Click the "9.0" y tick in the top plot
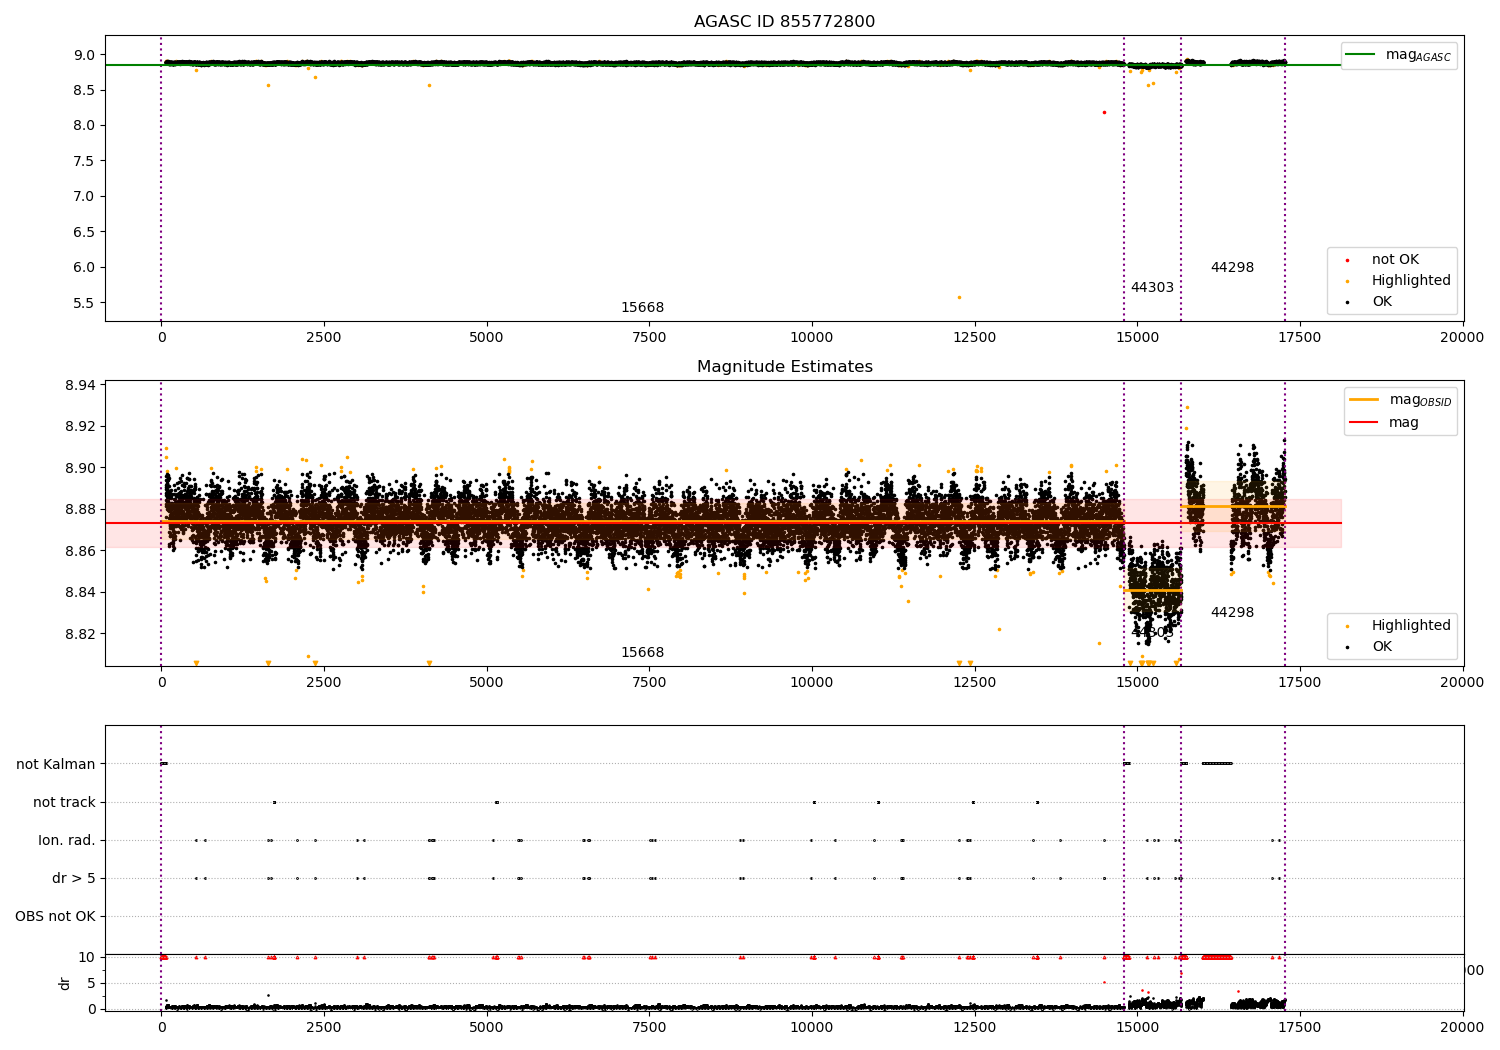 pos(84,55)
